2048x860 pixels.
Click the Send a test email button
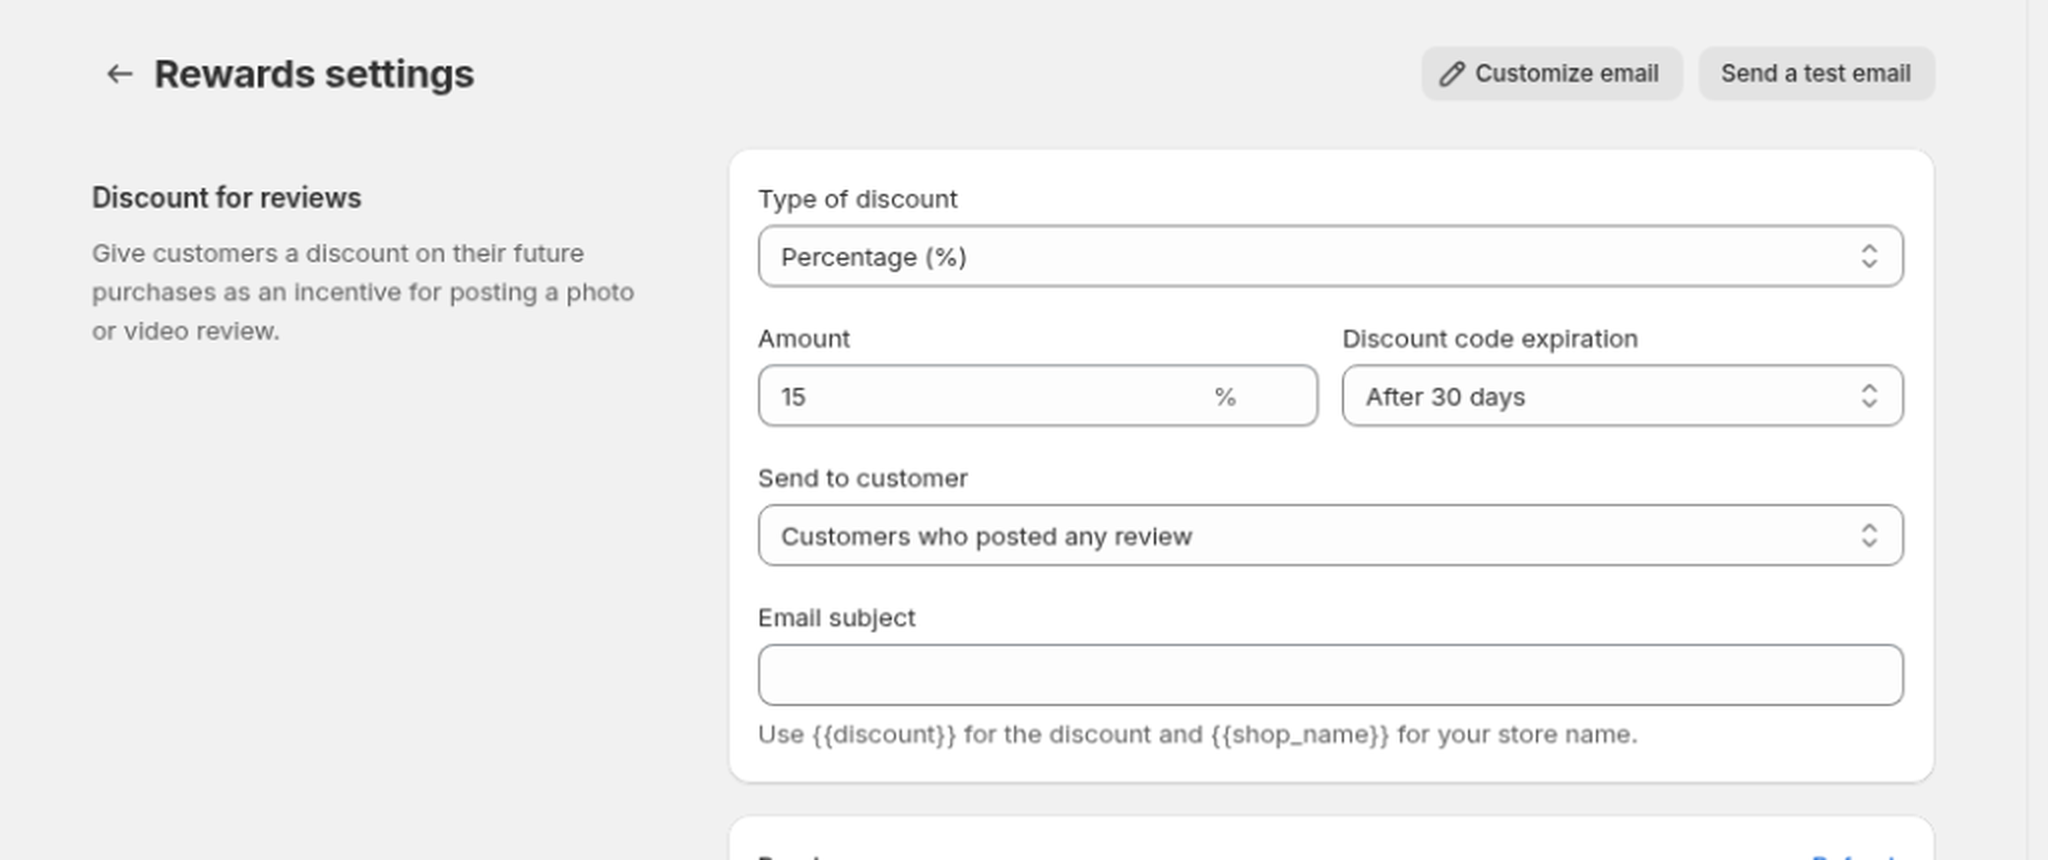click(x=1816, y=74)
